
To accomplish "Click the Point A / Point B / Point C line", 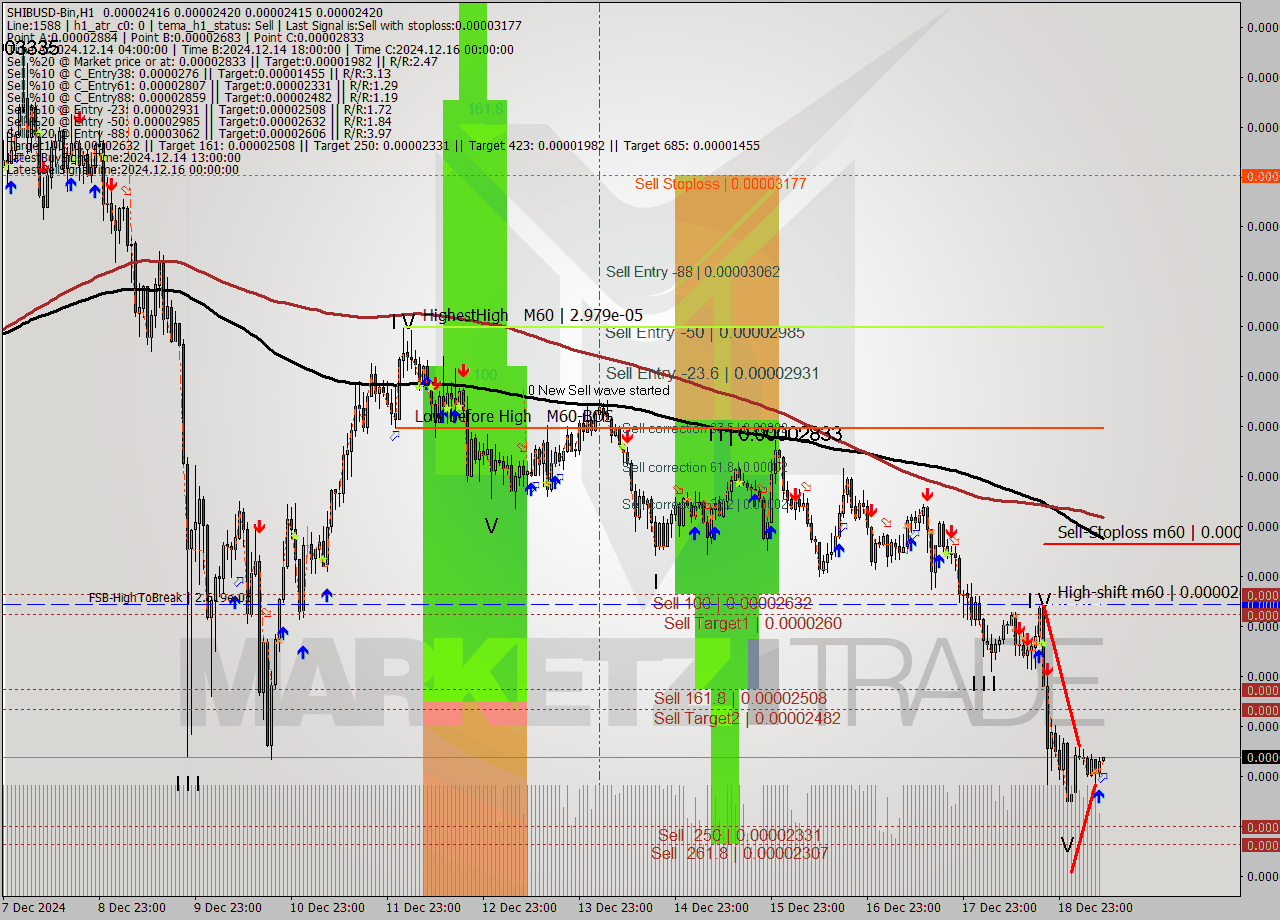I will (185, 37).
